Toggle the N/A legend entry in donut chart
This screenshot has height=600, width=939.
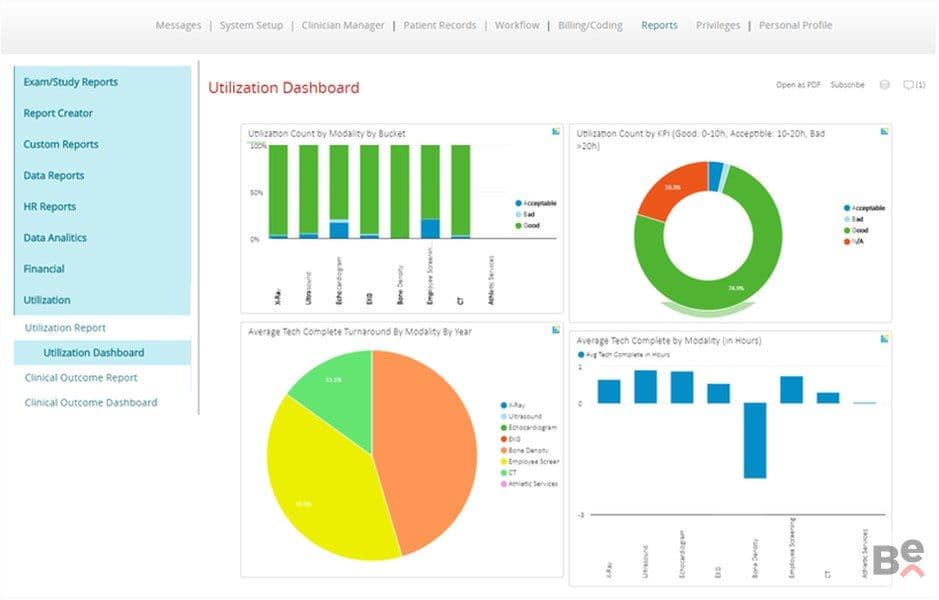(x=854, y=241)
